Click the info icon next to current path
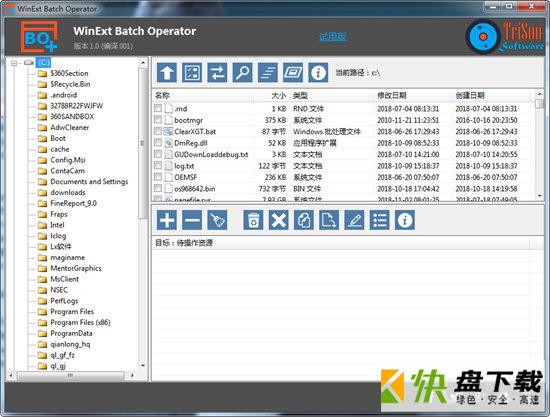 [x=318, y=73]
